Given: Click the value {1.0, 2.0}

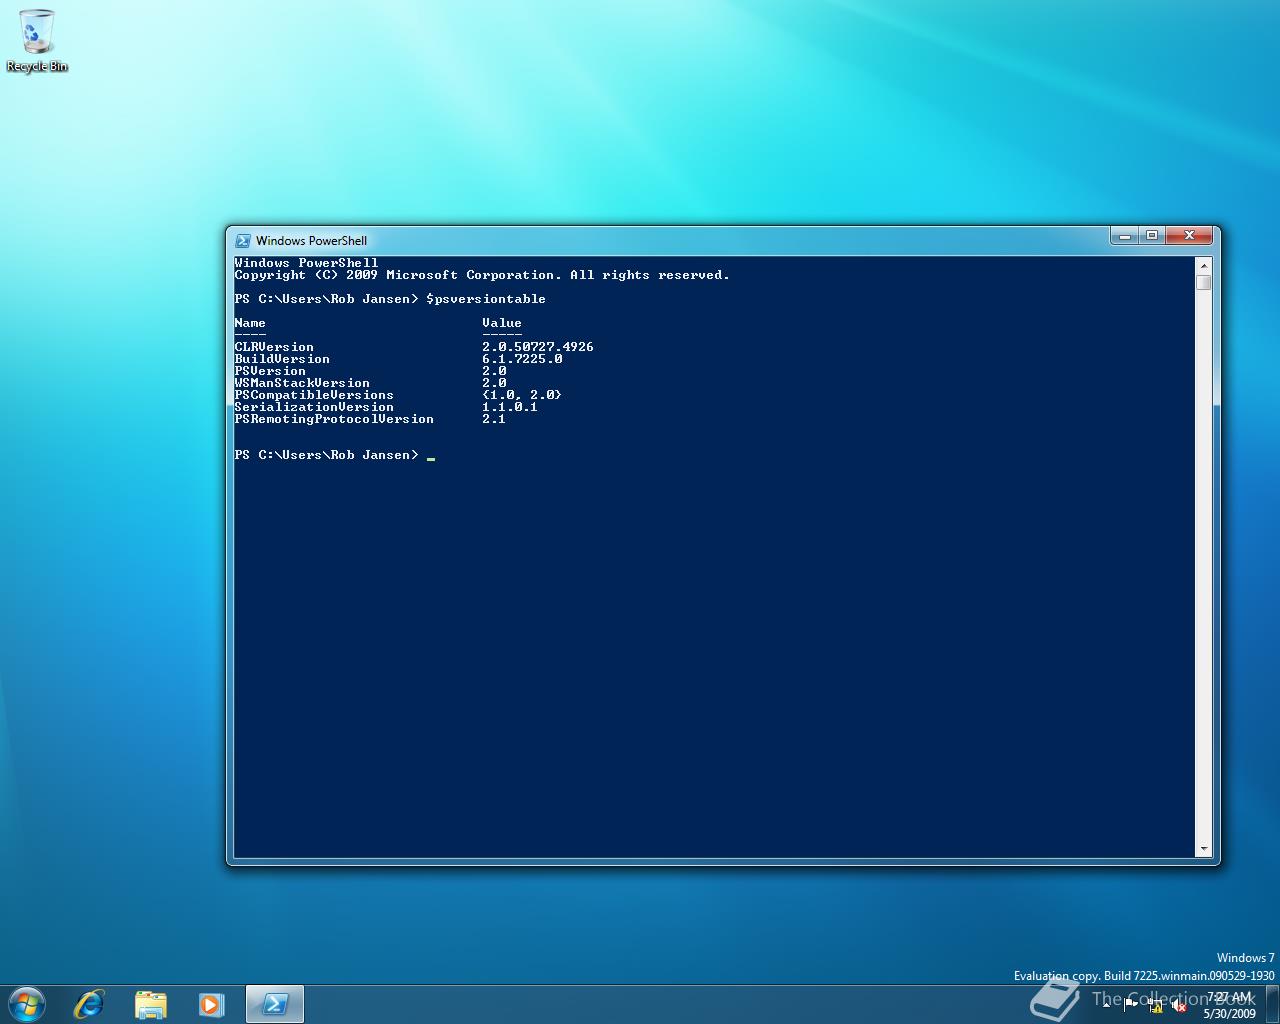Looking at the screenshot, I should point(522,395).
